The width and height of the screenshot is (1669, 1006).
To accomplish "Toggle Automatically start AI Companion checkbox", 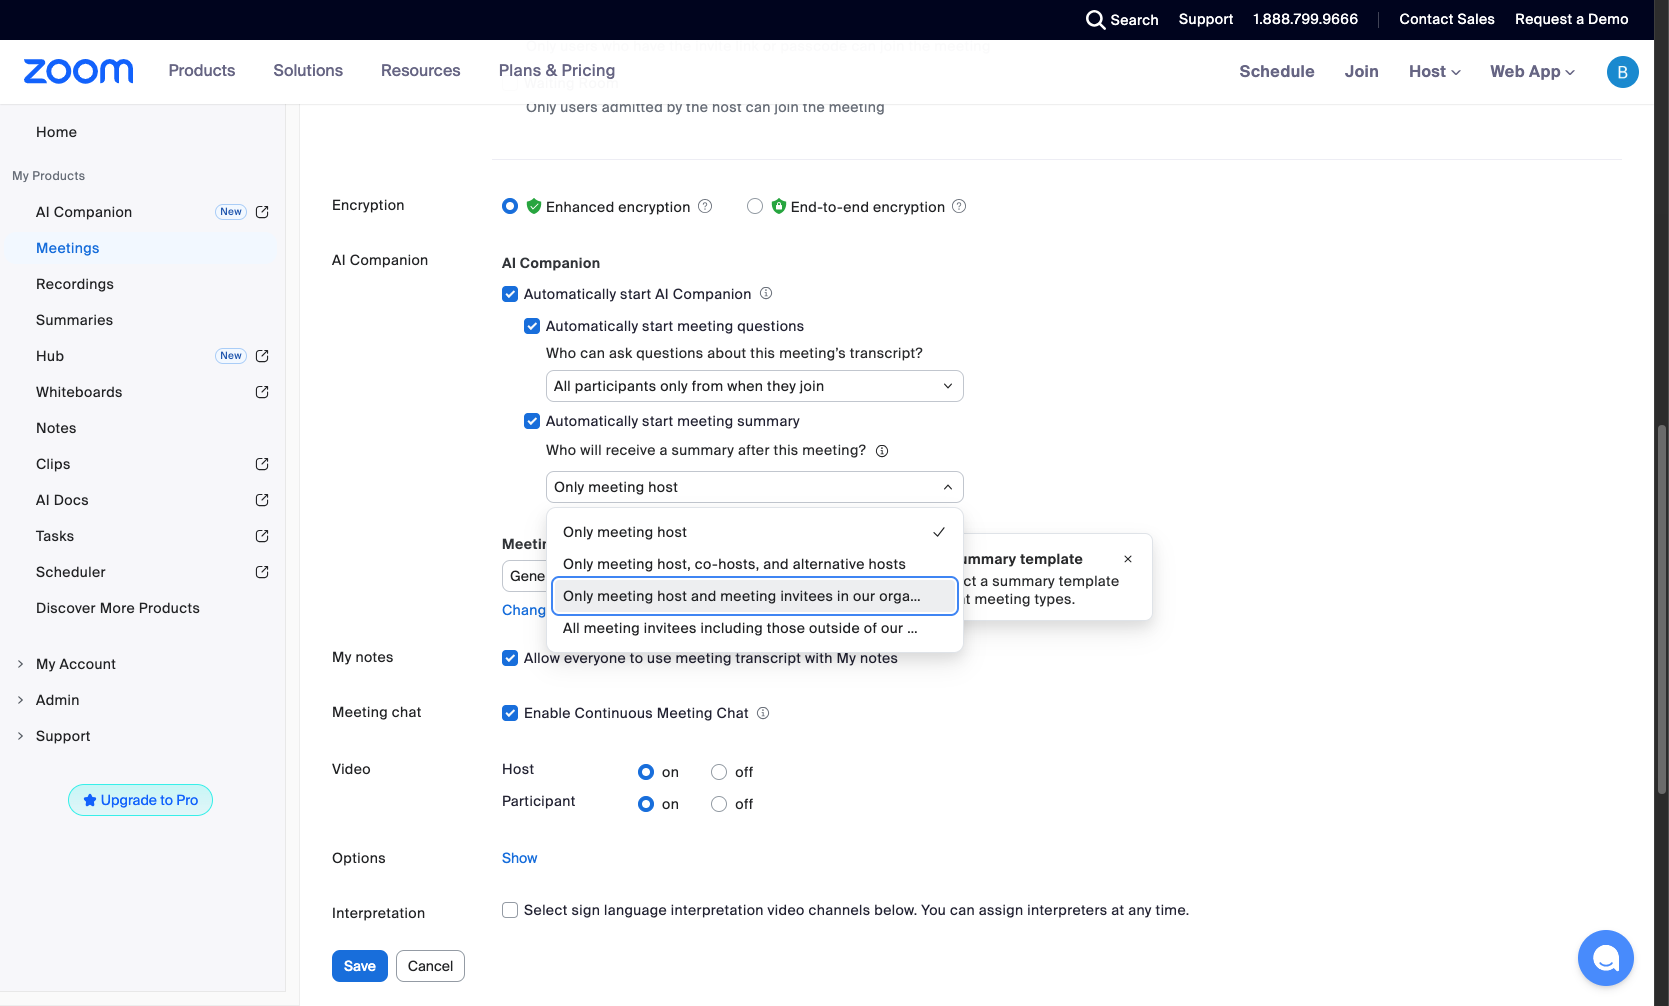I will [510, 294].
